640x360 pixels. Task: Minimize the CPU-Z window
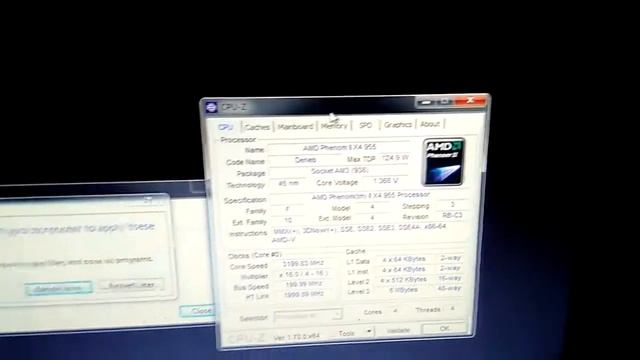point(425,102)
